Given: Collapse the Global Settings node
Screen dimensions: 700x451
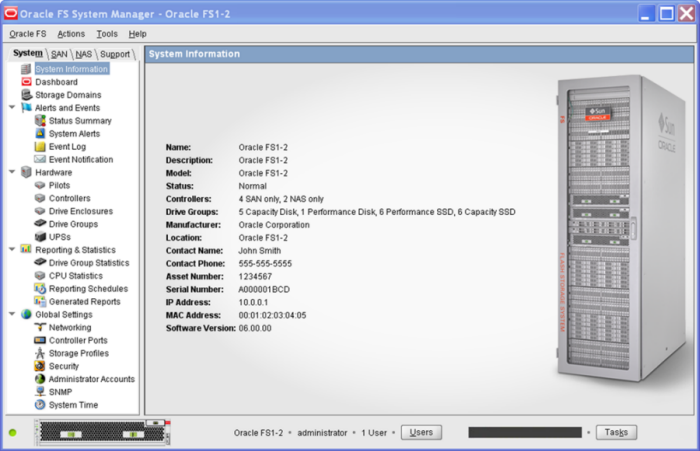Looking at the screenshot, I should (12, 314).
